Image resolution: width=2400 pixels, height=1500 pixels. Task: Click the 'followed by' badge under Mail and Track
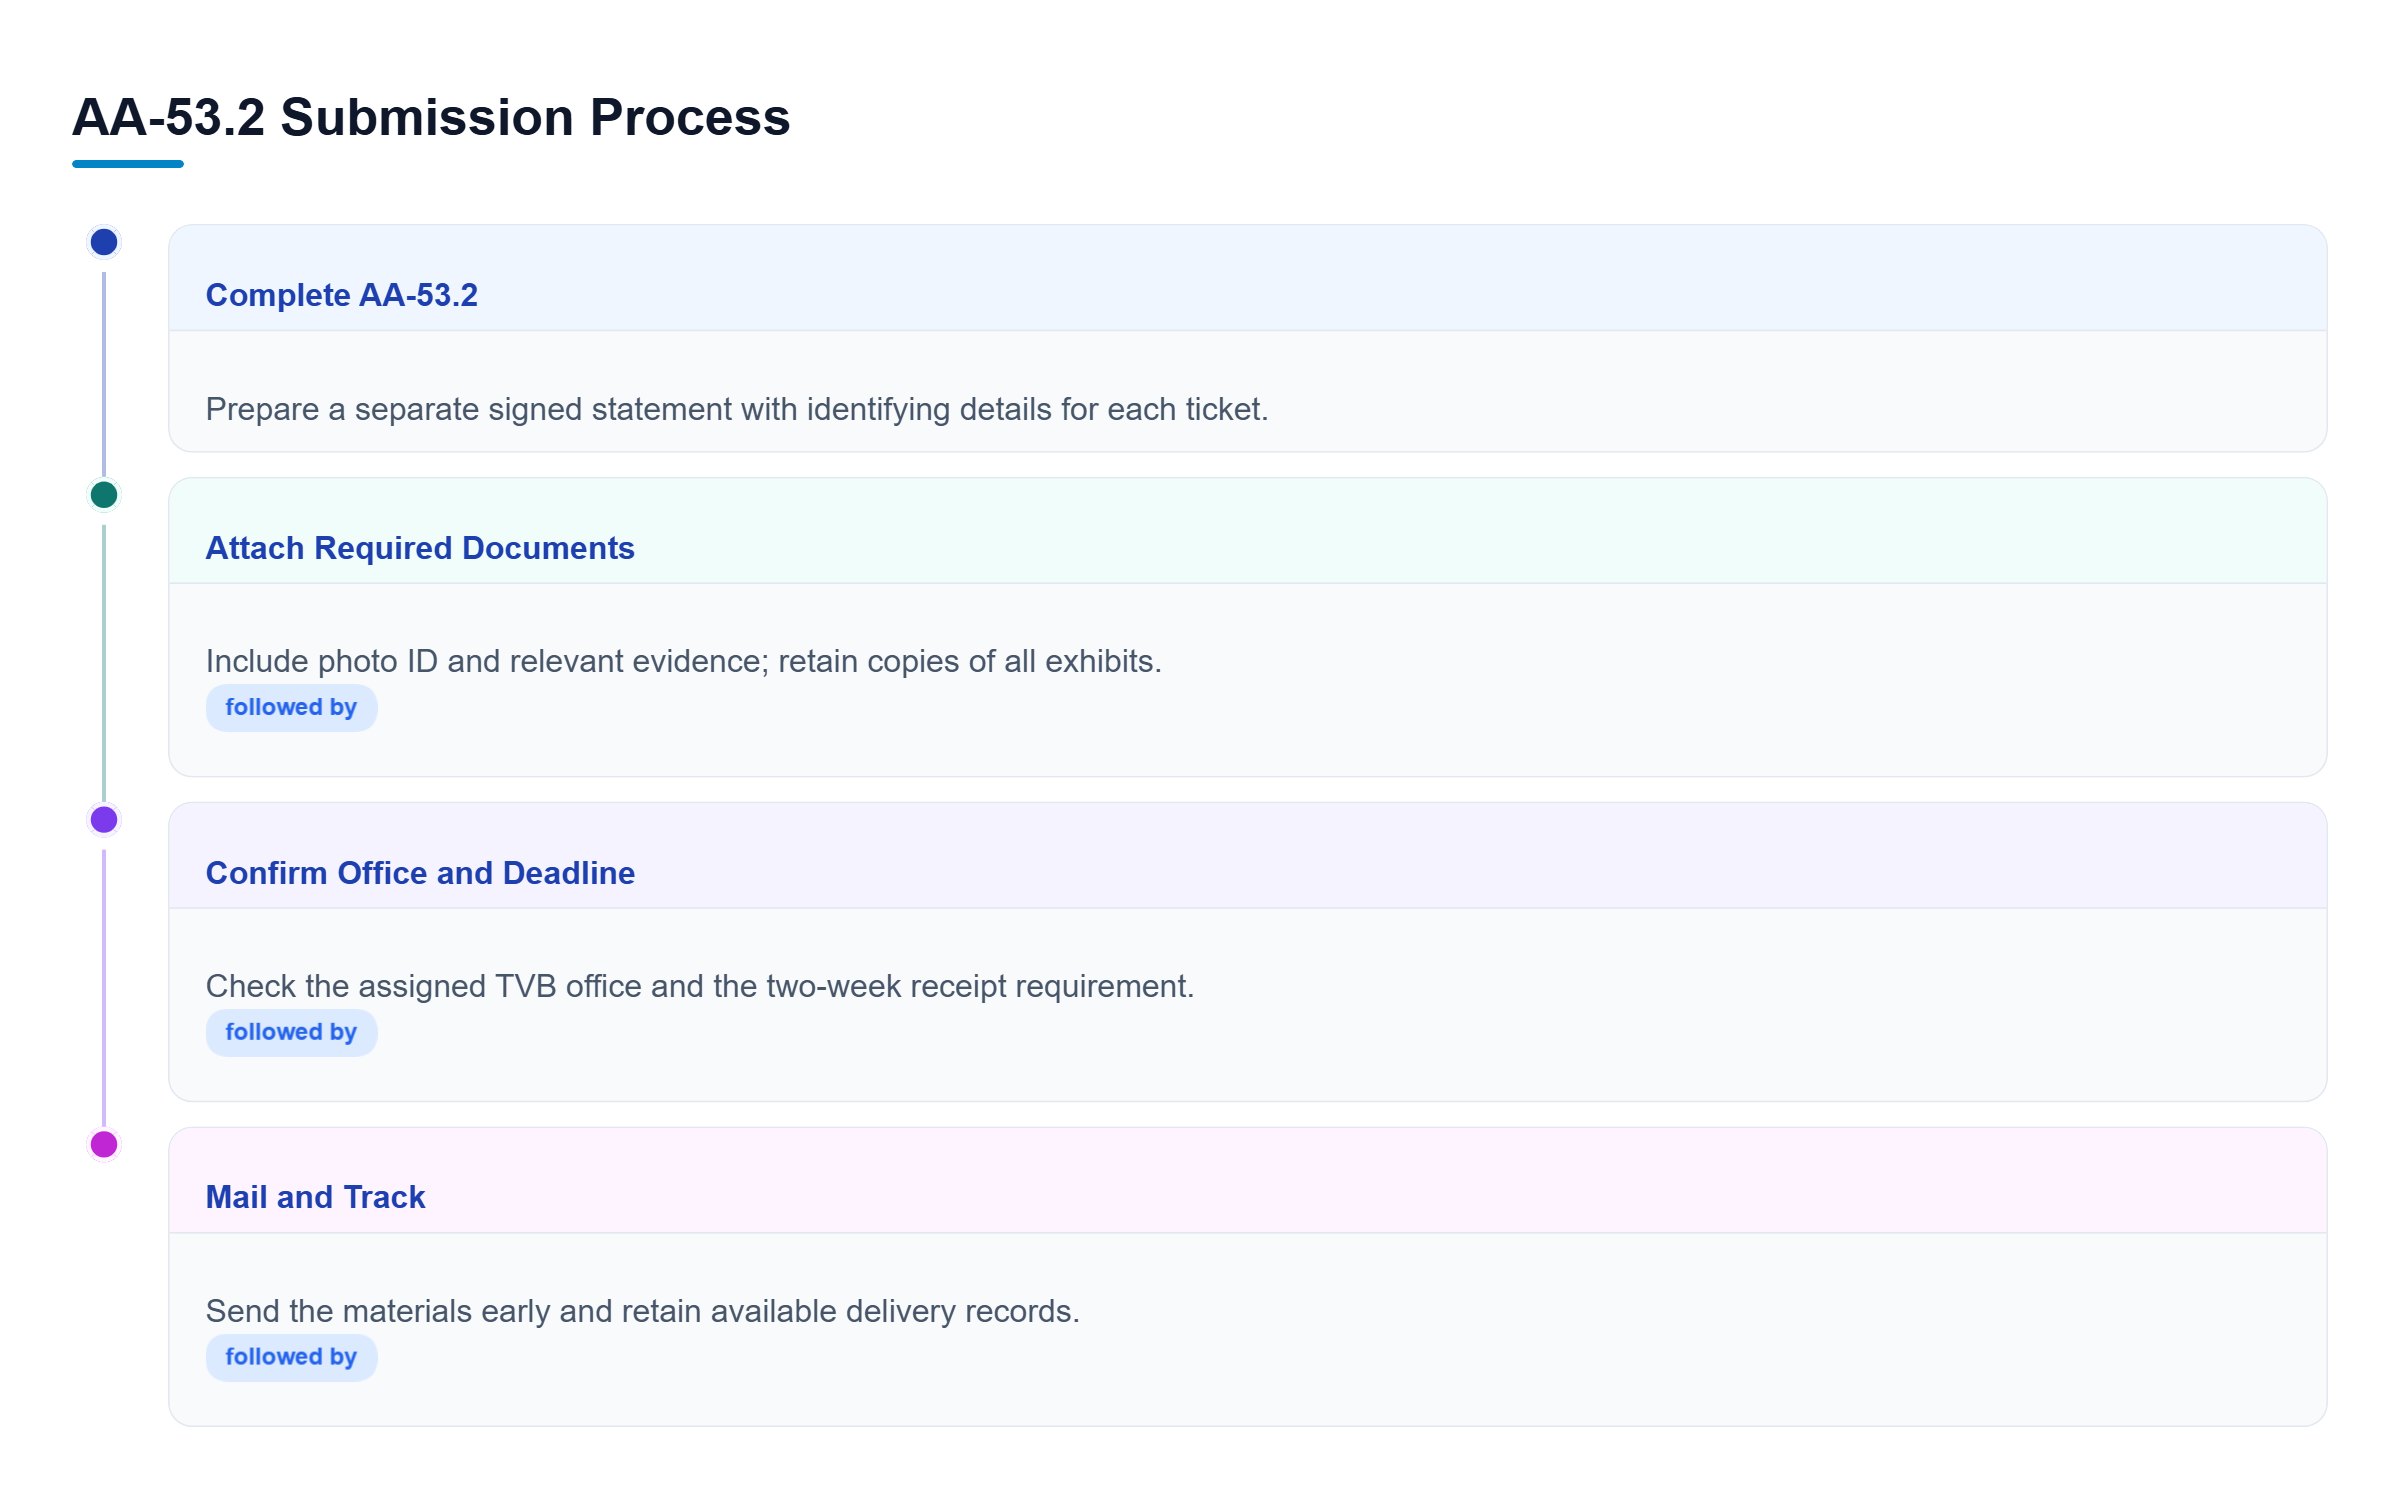pyautogui.click(x=291, y=1357)
